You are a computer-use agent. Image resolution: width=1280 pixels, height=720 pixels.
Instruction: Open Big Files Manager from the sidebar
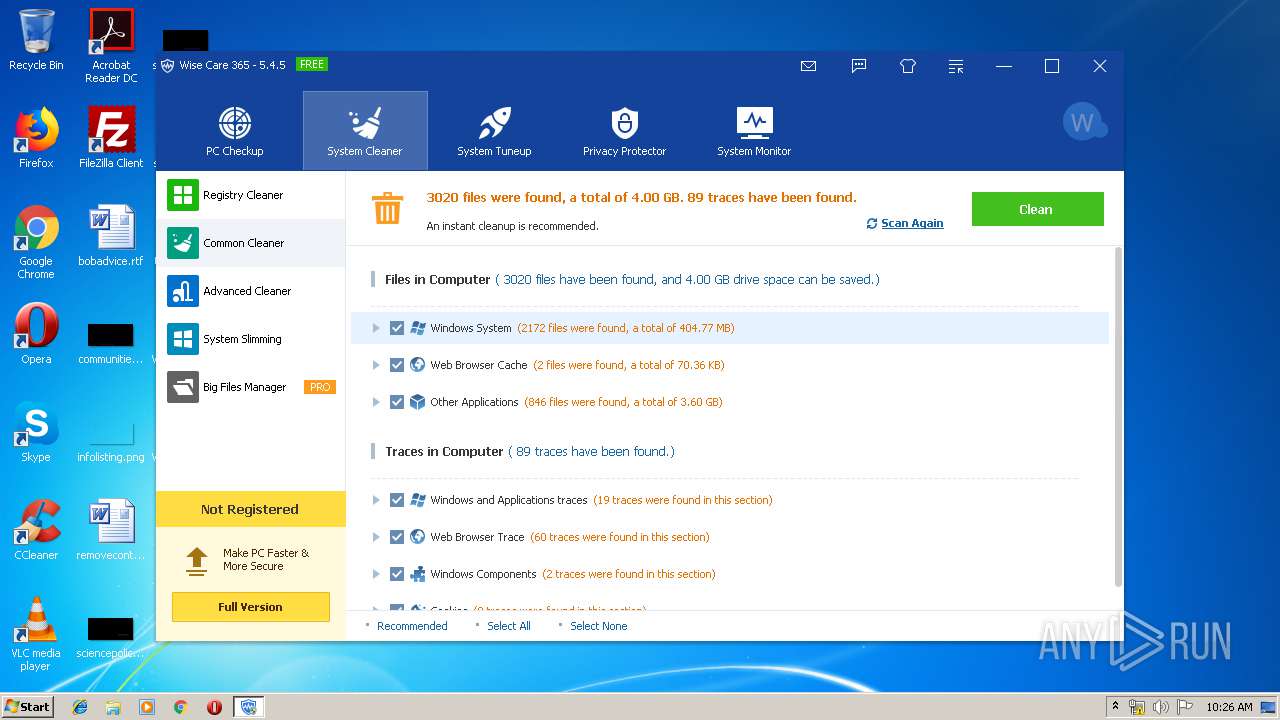(x=251, y=387)
